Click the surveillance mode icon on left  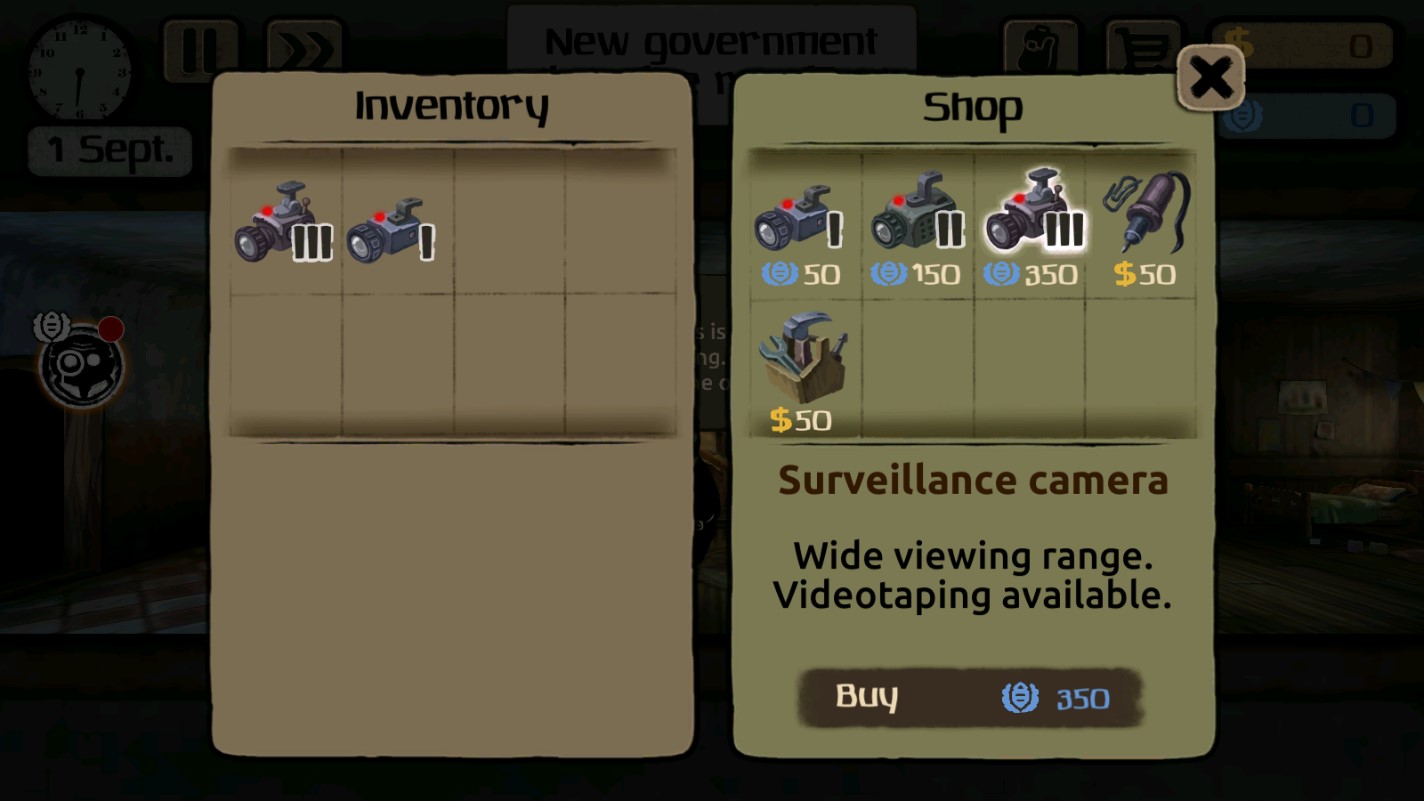point(80,361)
